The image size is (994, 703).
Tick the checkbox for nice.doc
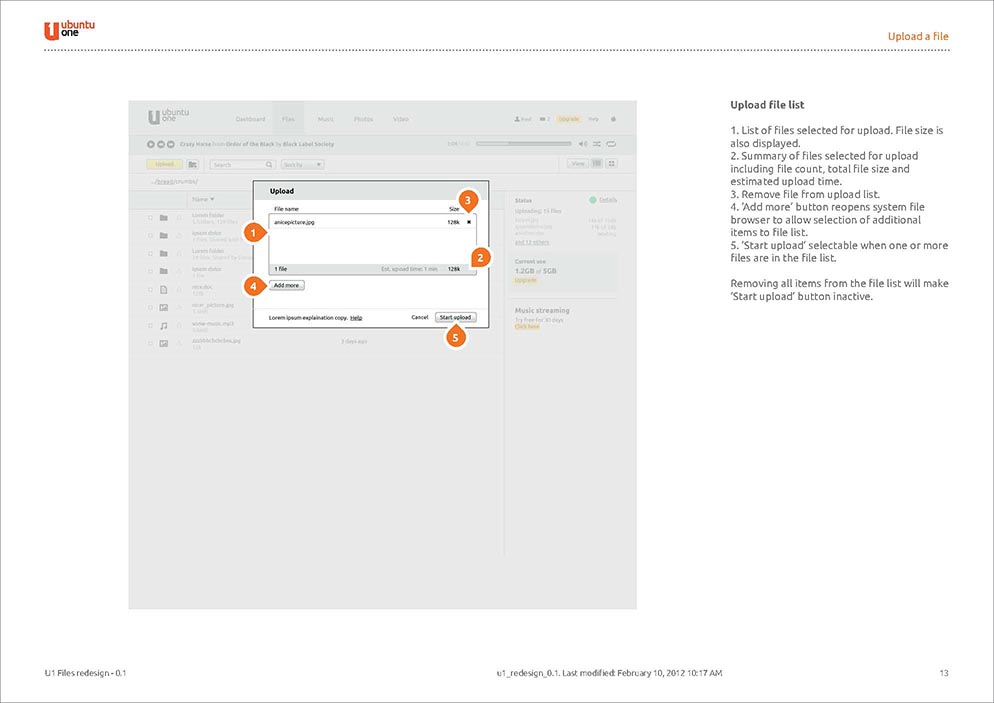[150, 290]
